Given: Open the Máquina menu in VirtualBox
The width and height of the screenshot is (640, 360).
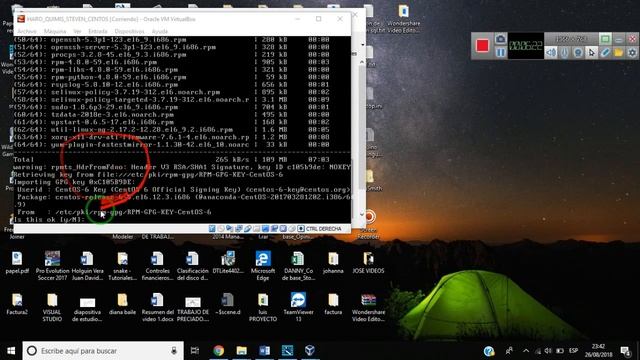Looking at the screenshot, I should point(55,31).
